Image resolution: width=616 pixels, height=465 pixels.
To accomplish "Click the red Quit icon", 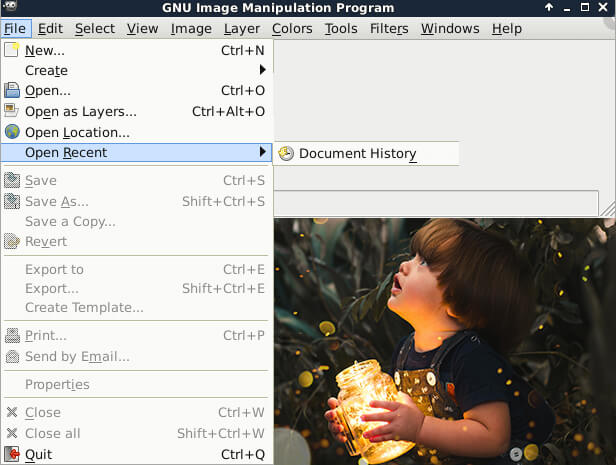I will point(12,454).
